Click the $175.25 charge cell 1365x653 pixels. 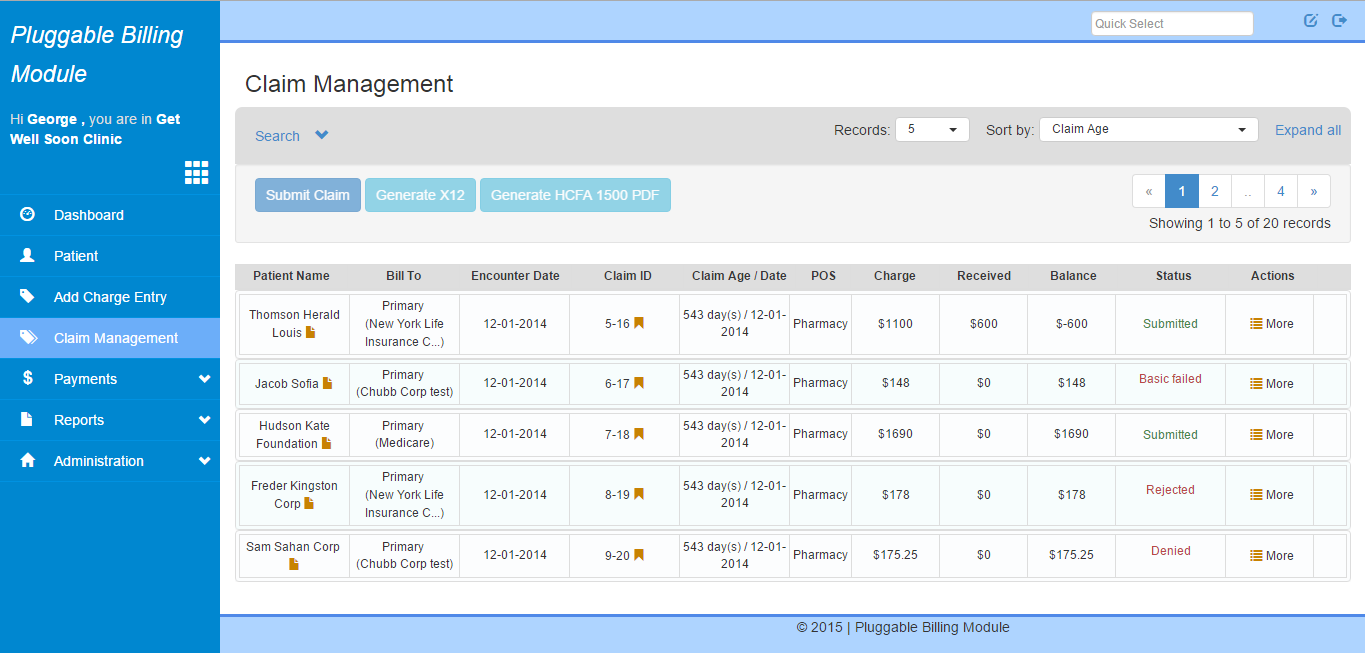(895, 555)
